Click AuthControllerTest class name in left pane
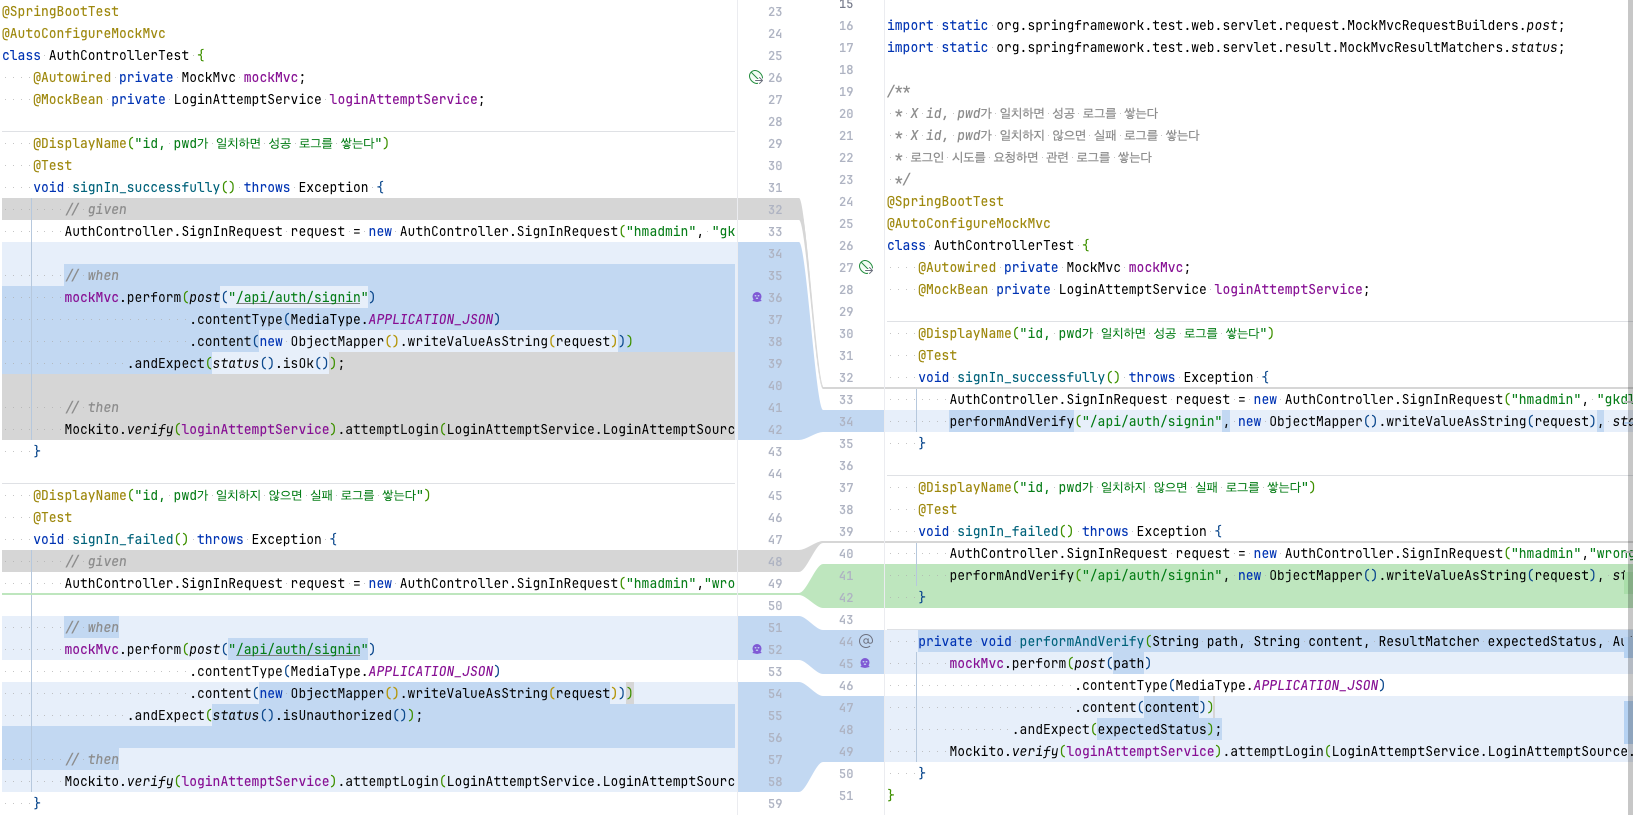1633x815 pixels. tap(119, 55)
